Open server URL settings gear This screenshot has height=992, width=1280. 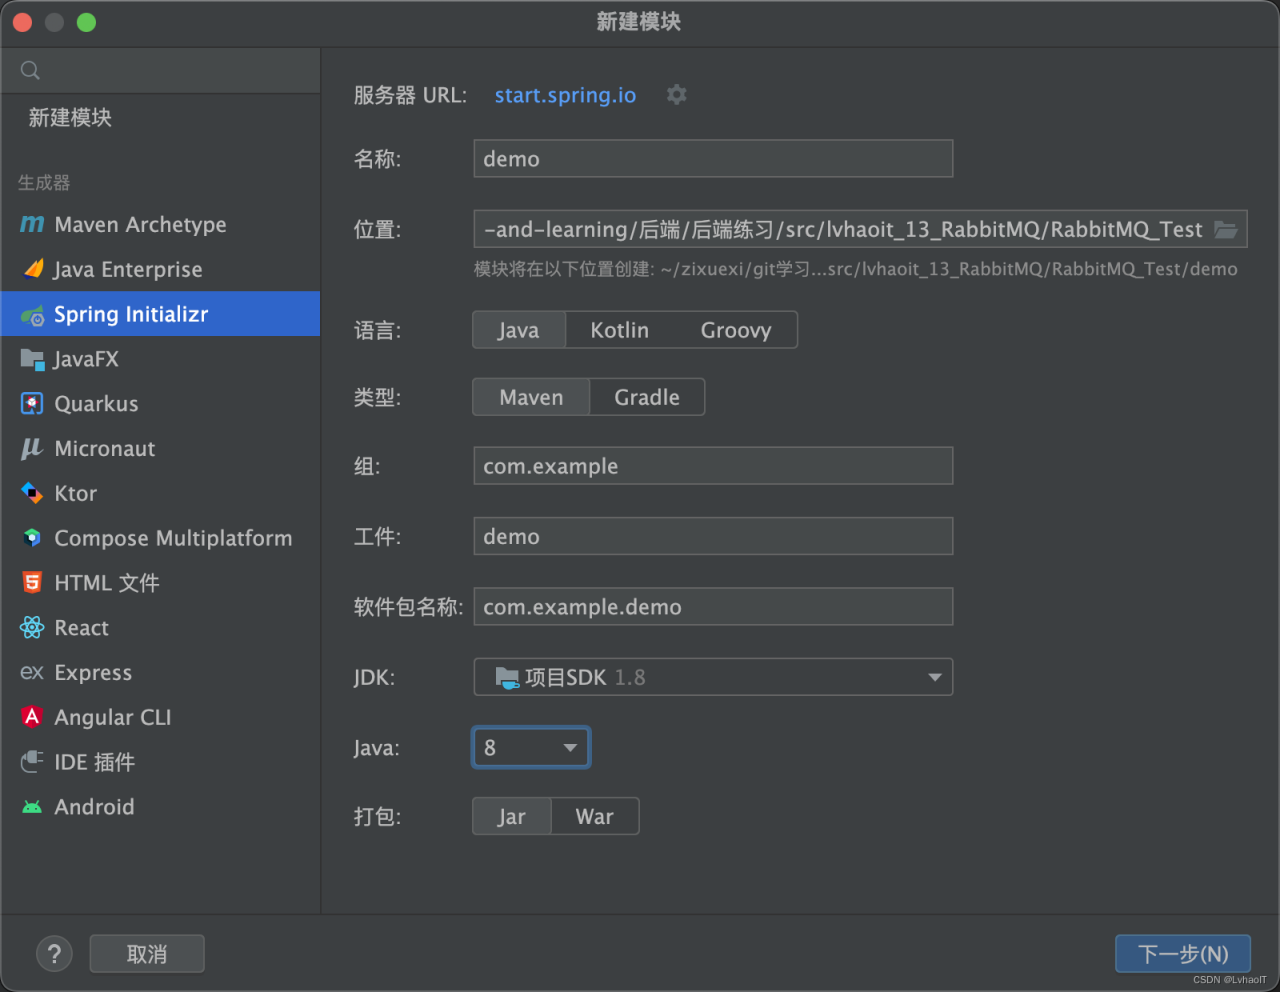click(677, 95)
